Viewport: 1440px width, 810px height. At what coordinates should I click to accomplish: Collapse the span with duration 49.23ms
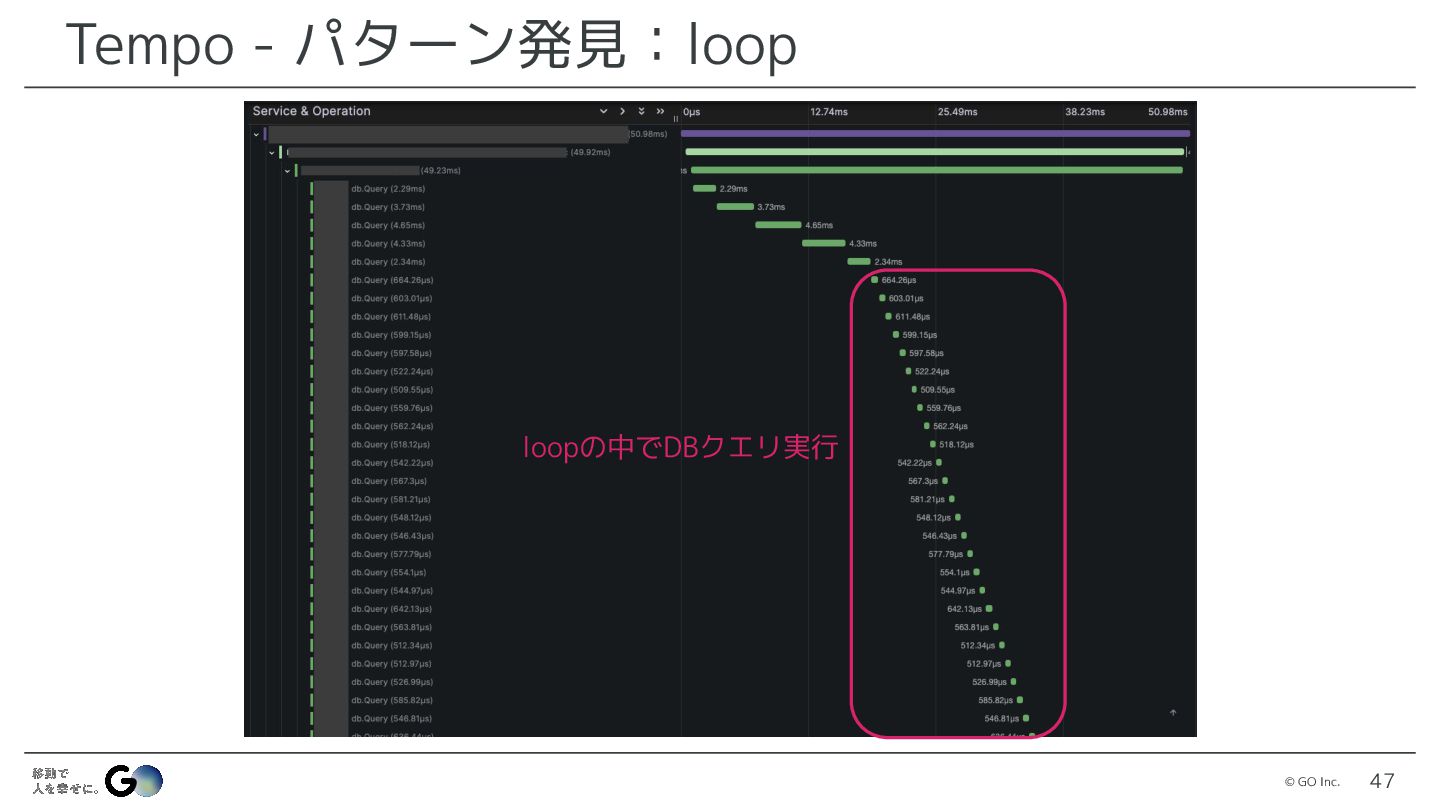click(287, 171)
